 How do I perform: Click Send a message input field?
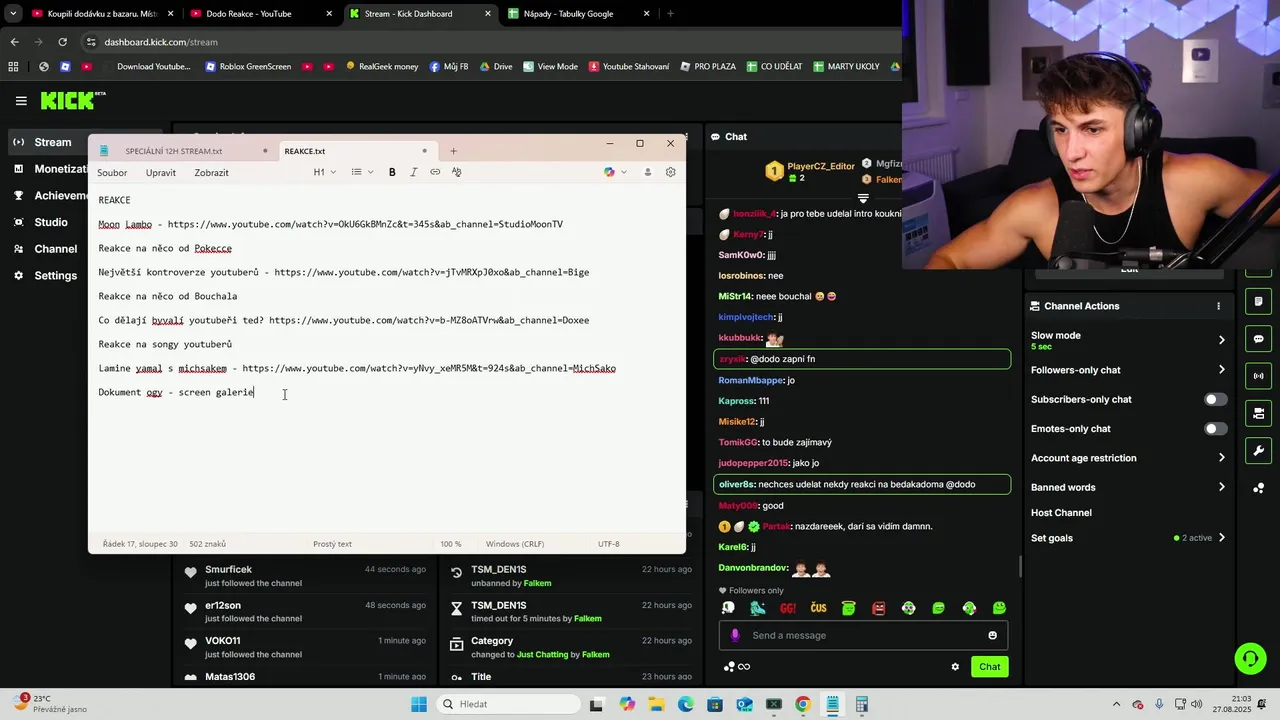(862, 635)
